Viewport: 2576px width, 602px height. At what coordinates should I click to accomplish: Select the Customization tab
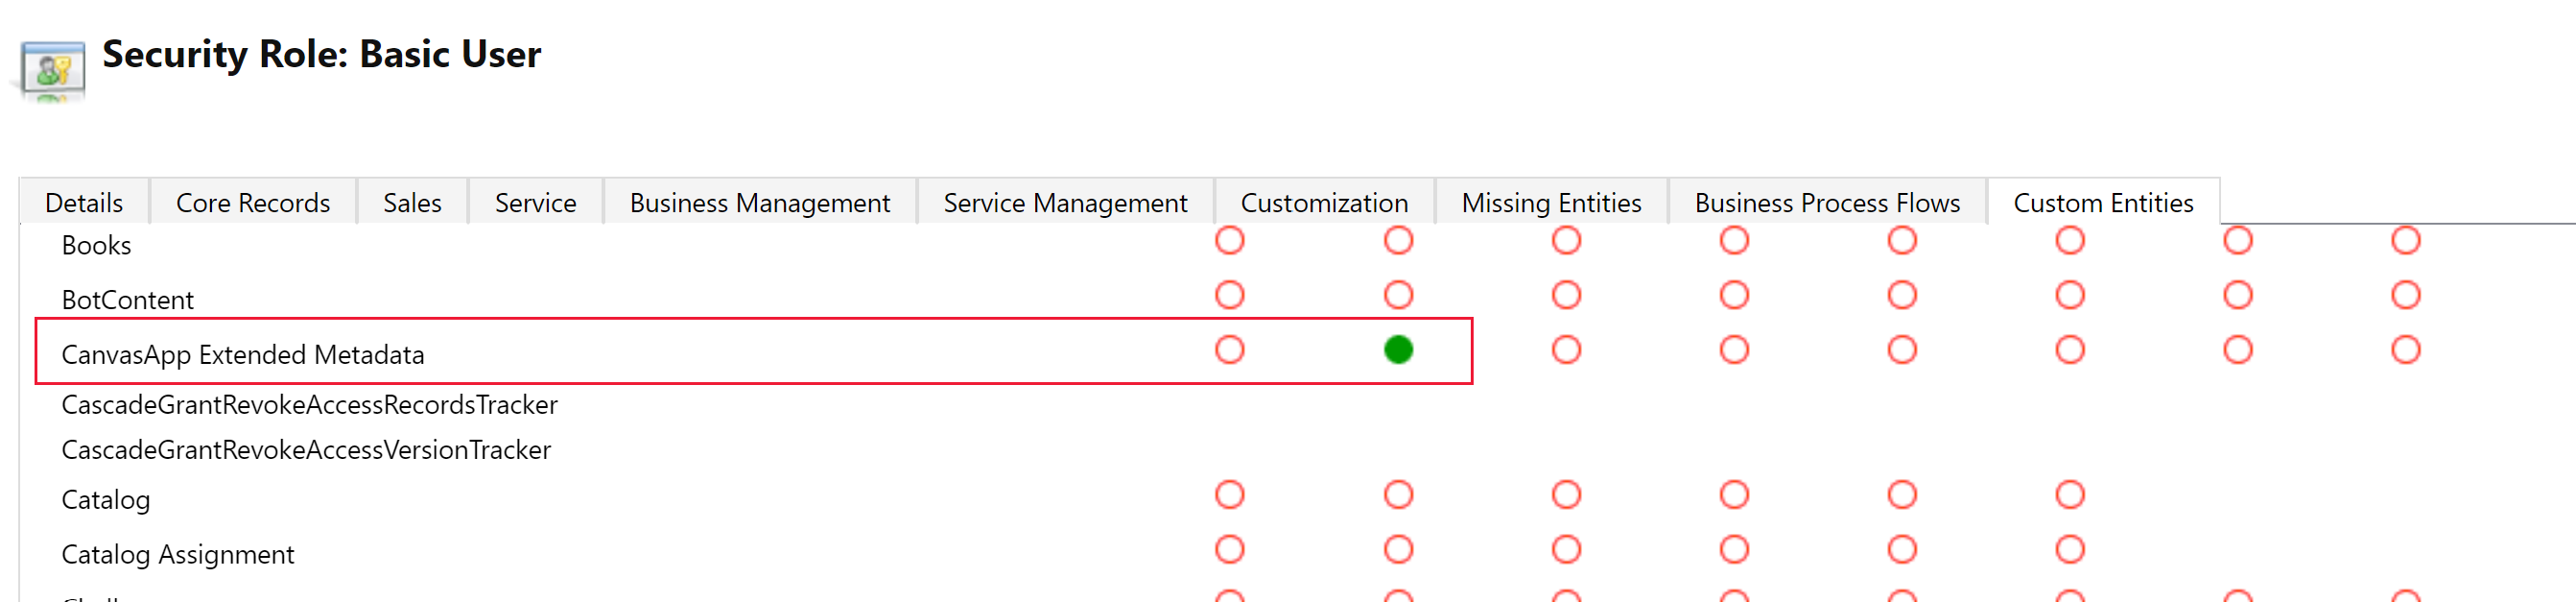pyautogui.click(x=1324, y=202)
